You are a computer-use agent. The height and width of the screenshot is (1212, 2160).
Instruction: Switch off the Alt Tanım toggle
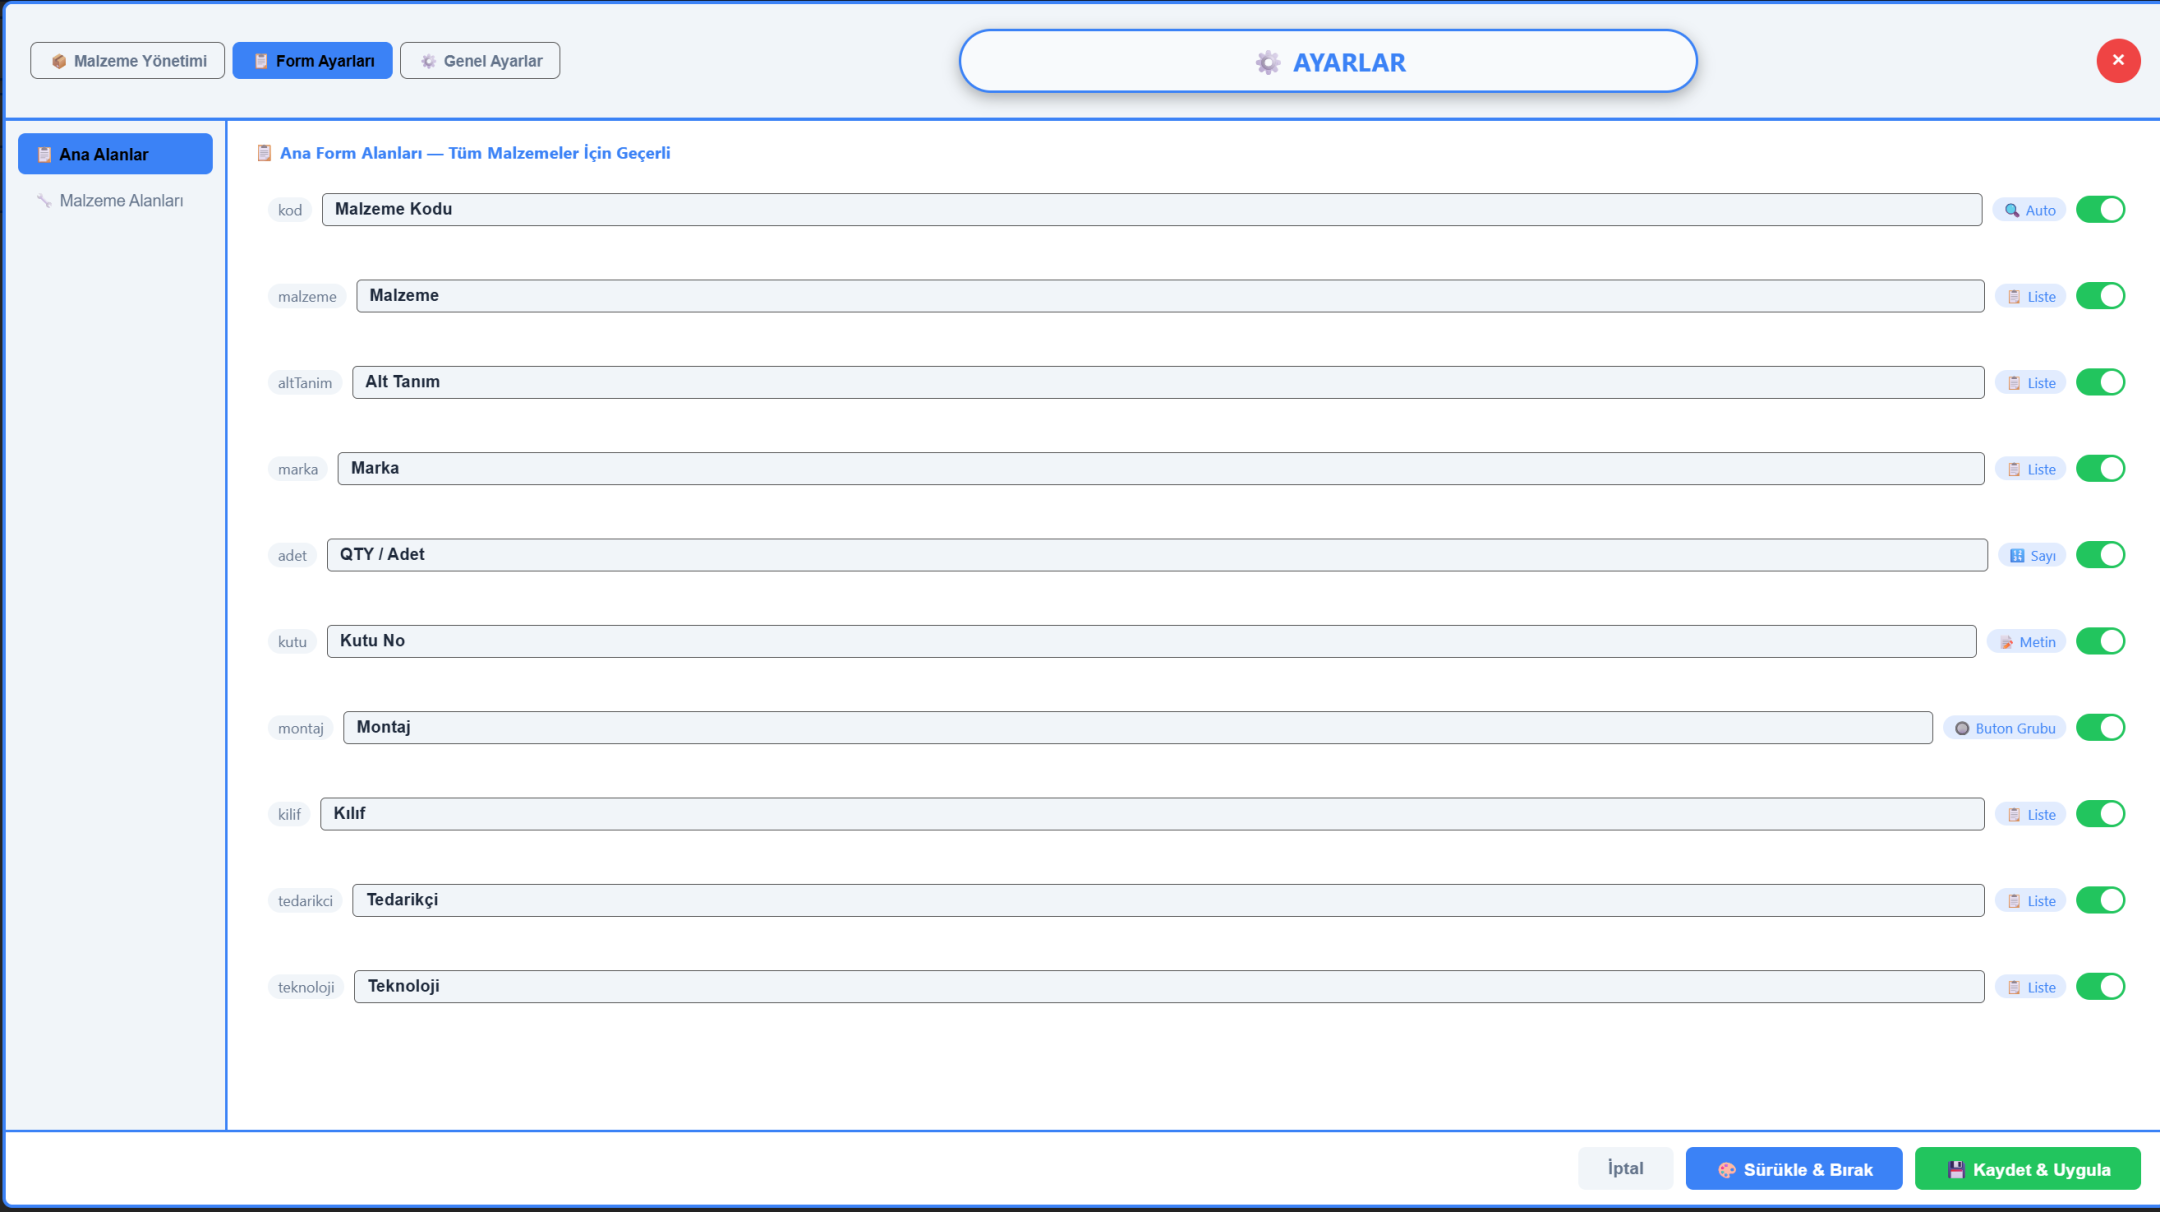click(x=2100, y=382)
